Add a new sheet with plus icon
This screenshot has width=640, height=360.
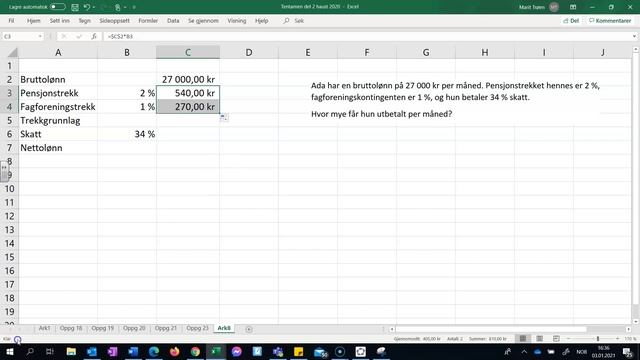tap(249, 329)
